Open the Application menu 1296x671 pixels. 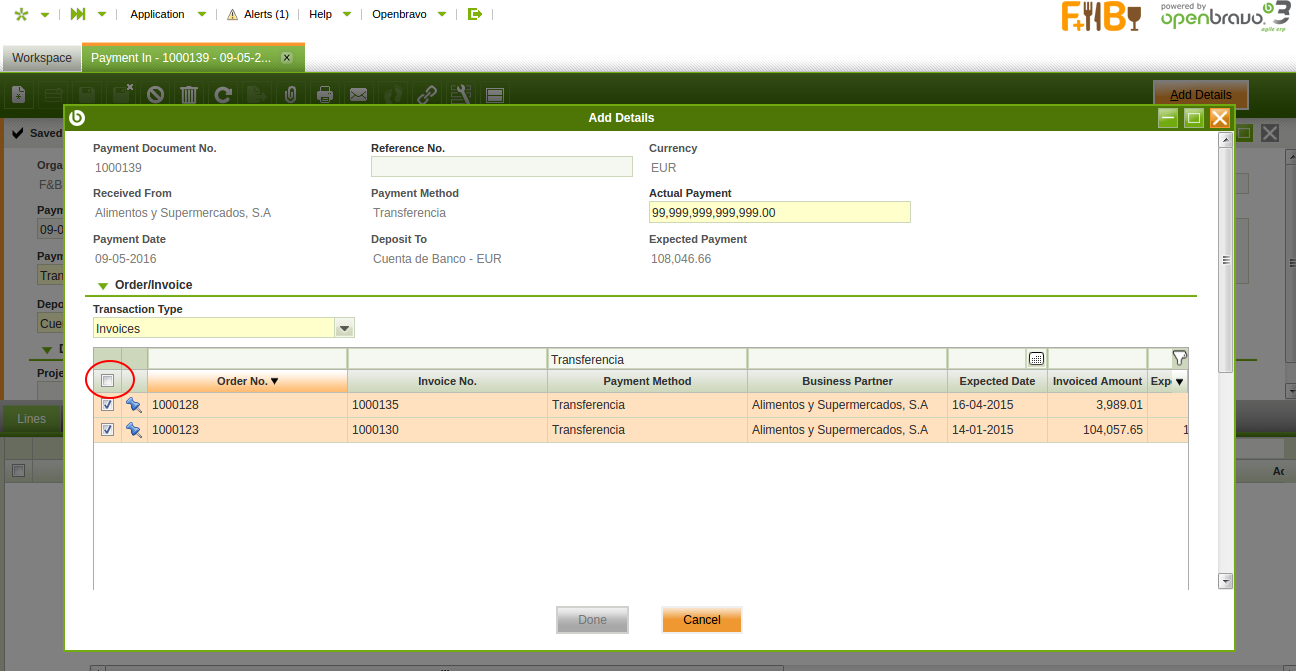(x=158, y=14)
